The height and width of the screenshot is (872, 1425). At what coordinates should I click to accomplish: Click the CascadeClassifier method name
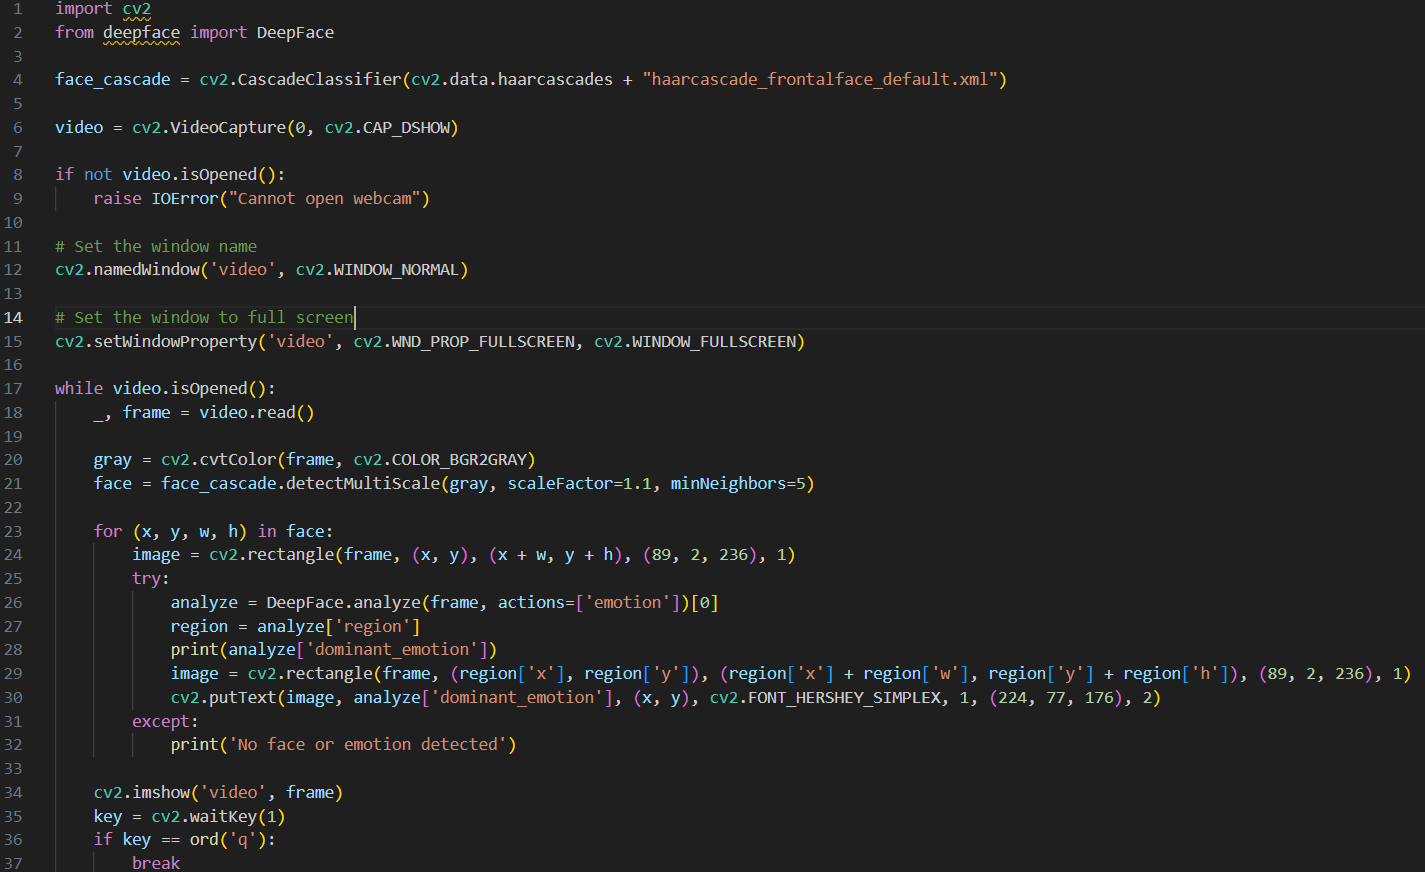pos(319,79)
